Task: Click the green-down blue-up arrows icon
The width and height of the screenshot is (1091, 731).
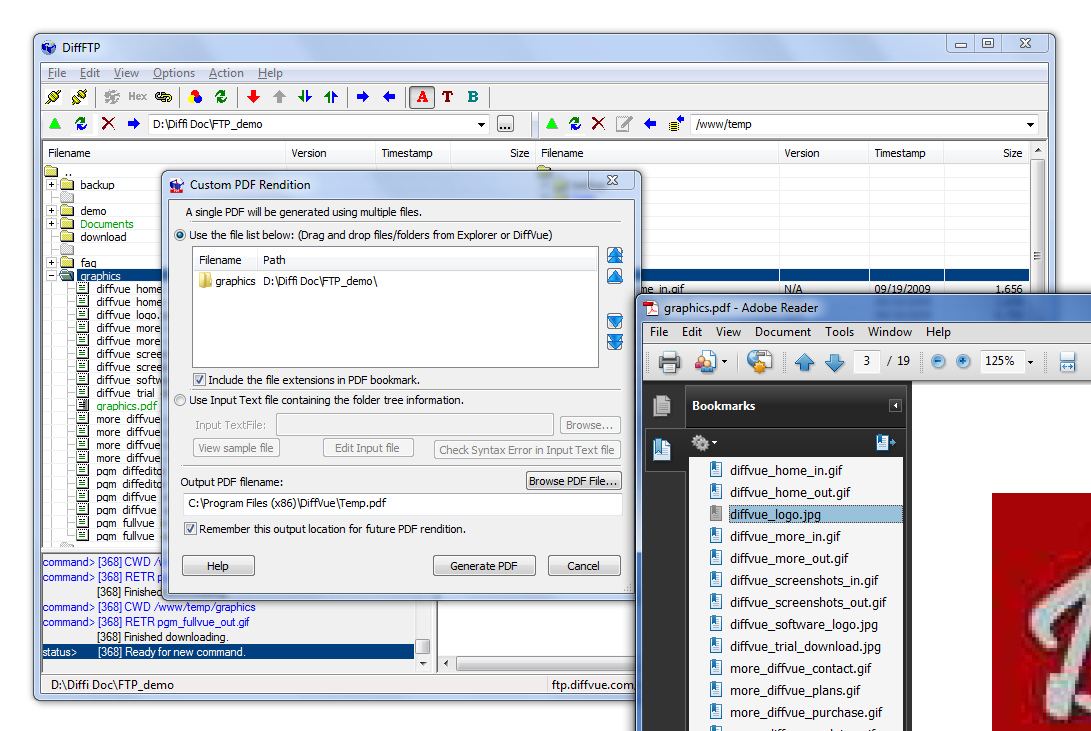Action: pos(305,97)
